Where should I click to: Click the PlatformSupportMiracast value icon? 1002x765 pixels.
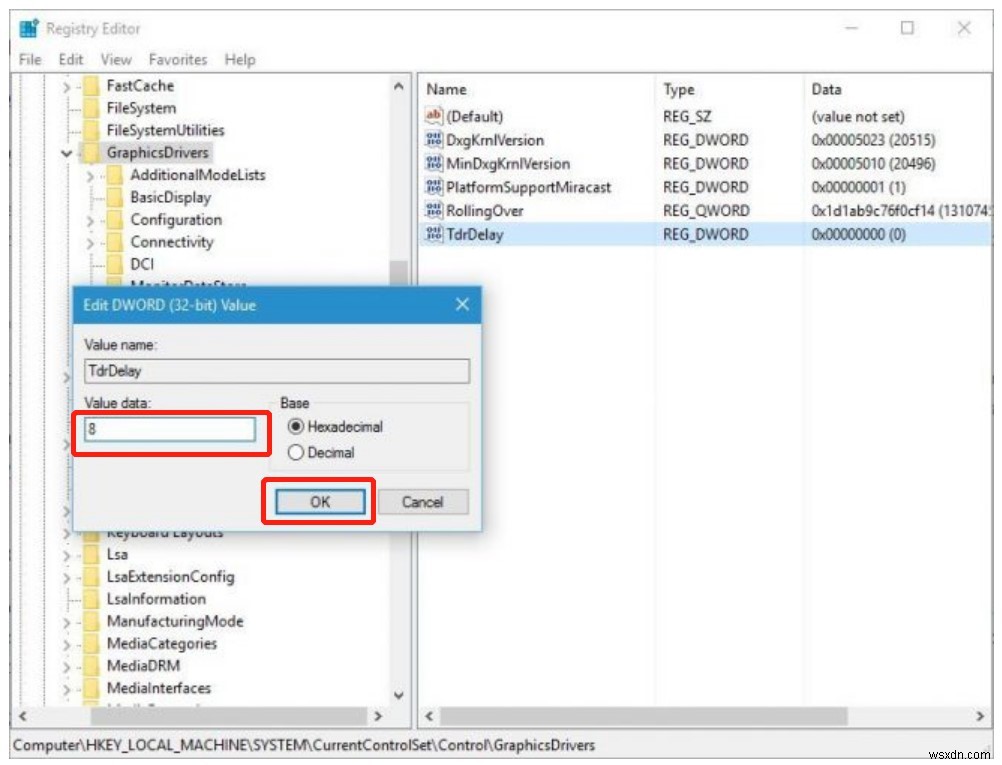point(433,187)
